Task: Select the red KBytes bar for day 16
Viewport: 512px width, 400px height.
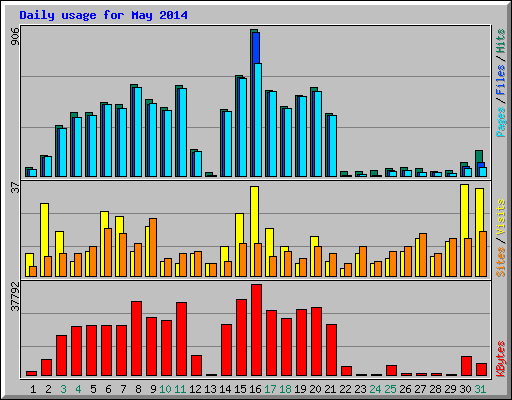Action: coord(256,330)
